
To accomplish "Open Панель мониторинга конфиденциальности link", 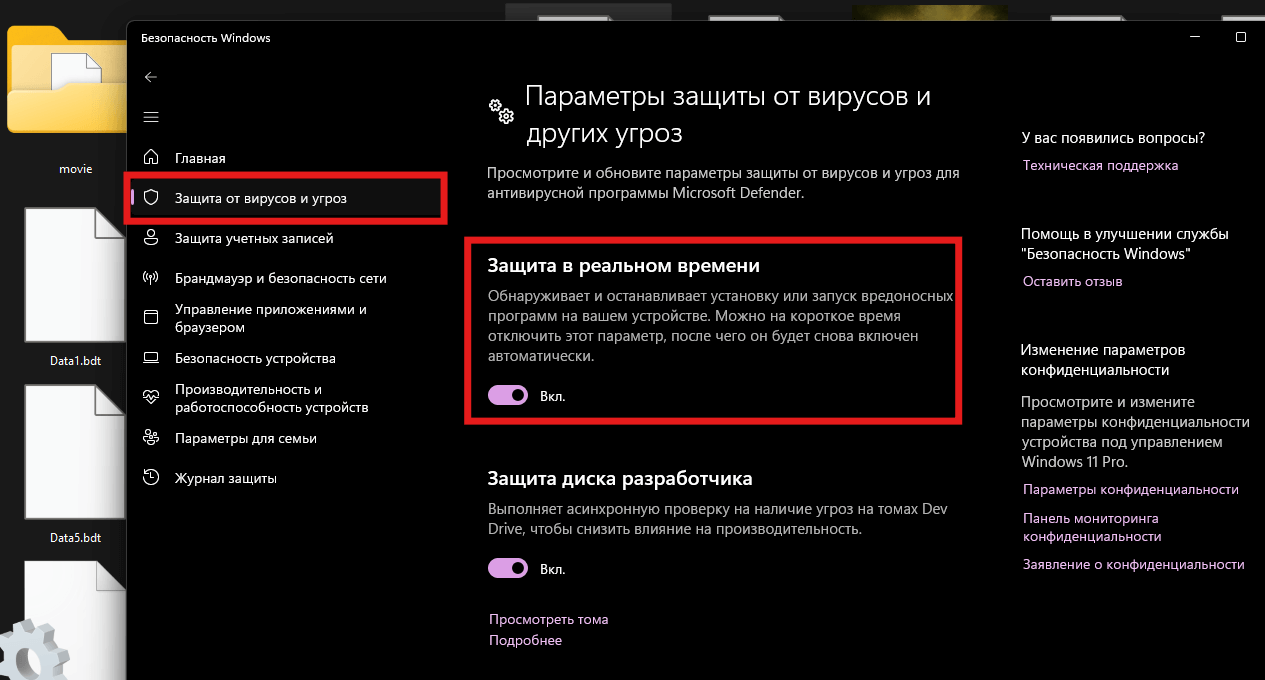I will click(1092, 527).
